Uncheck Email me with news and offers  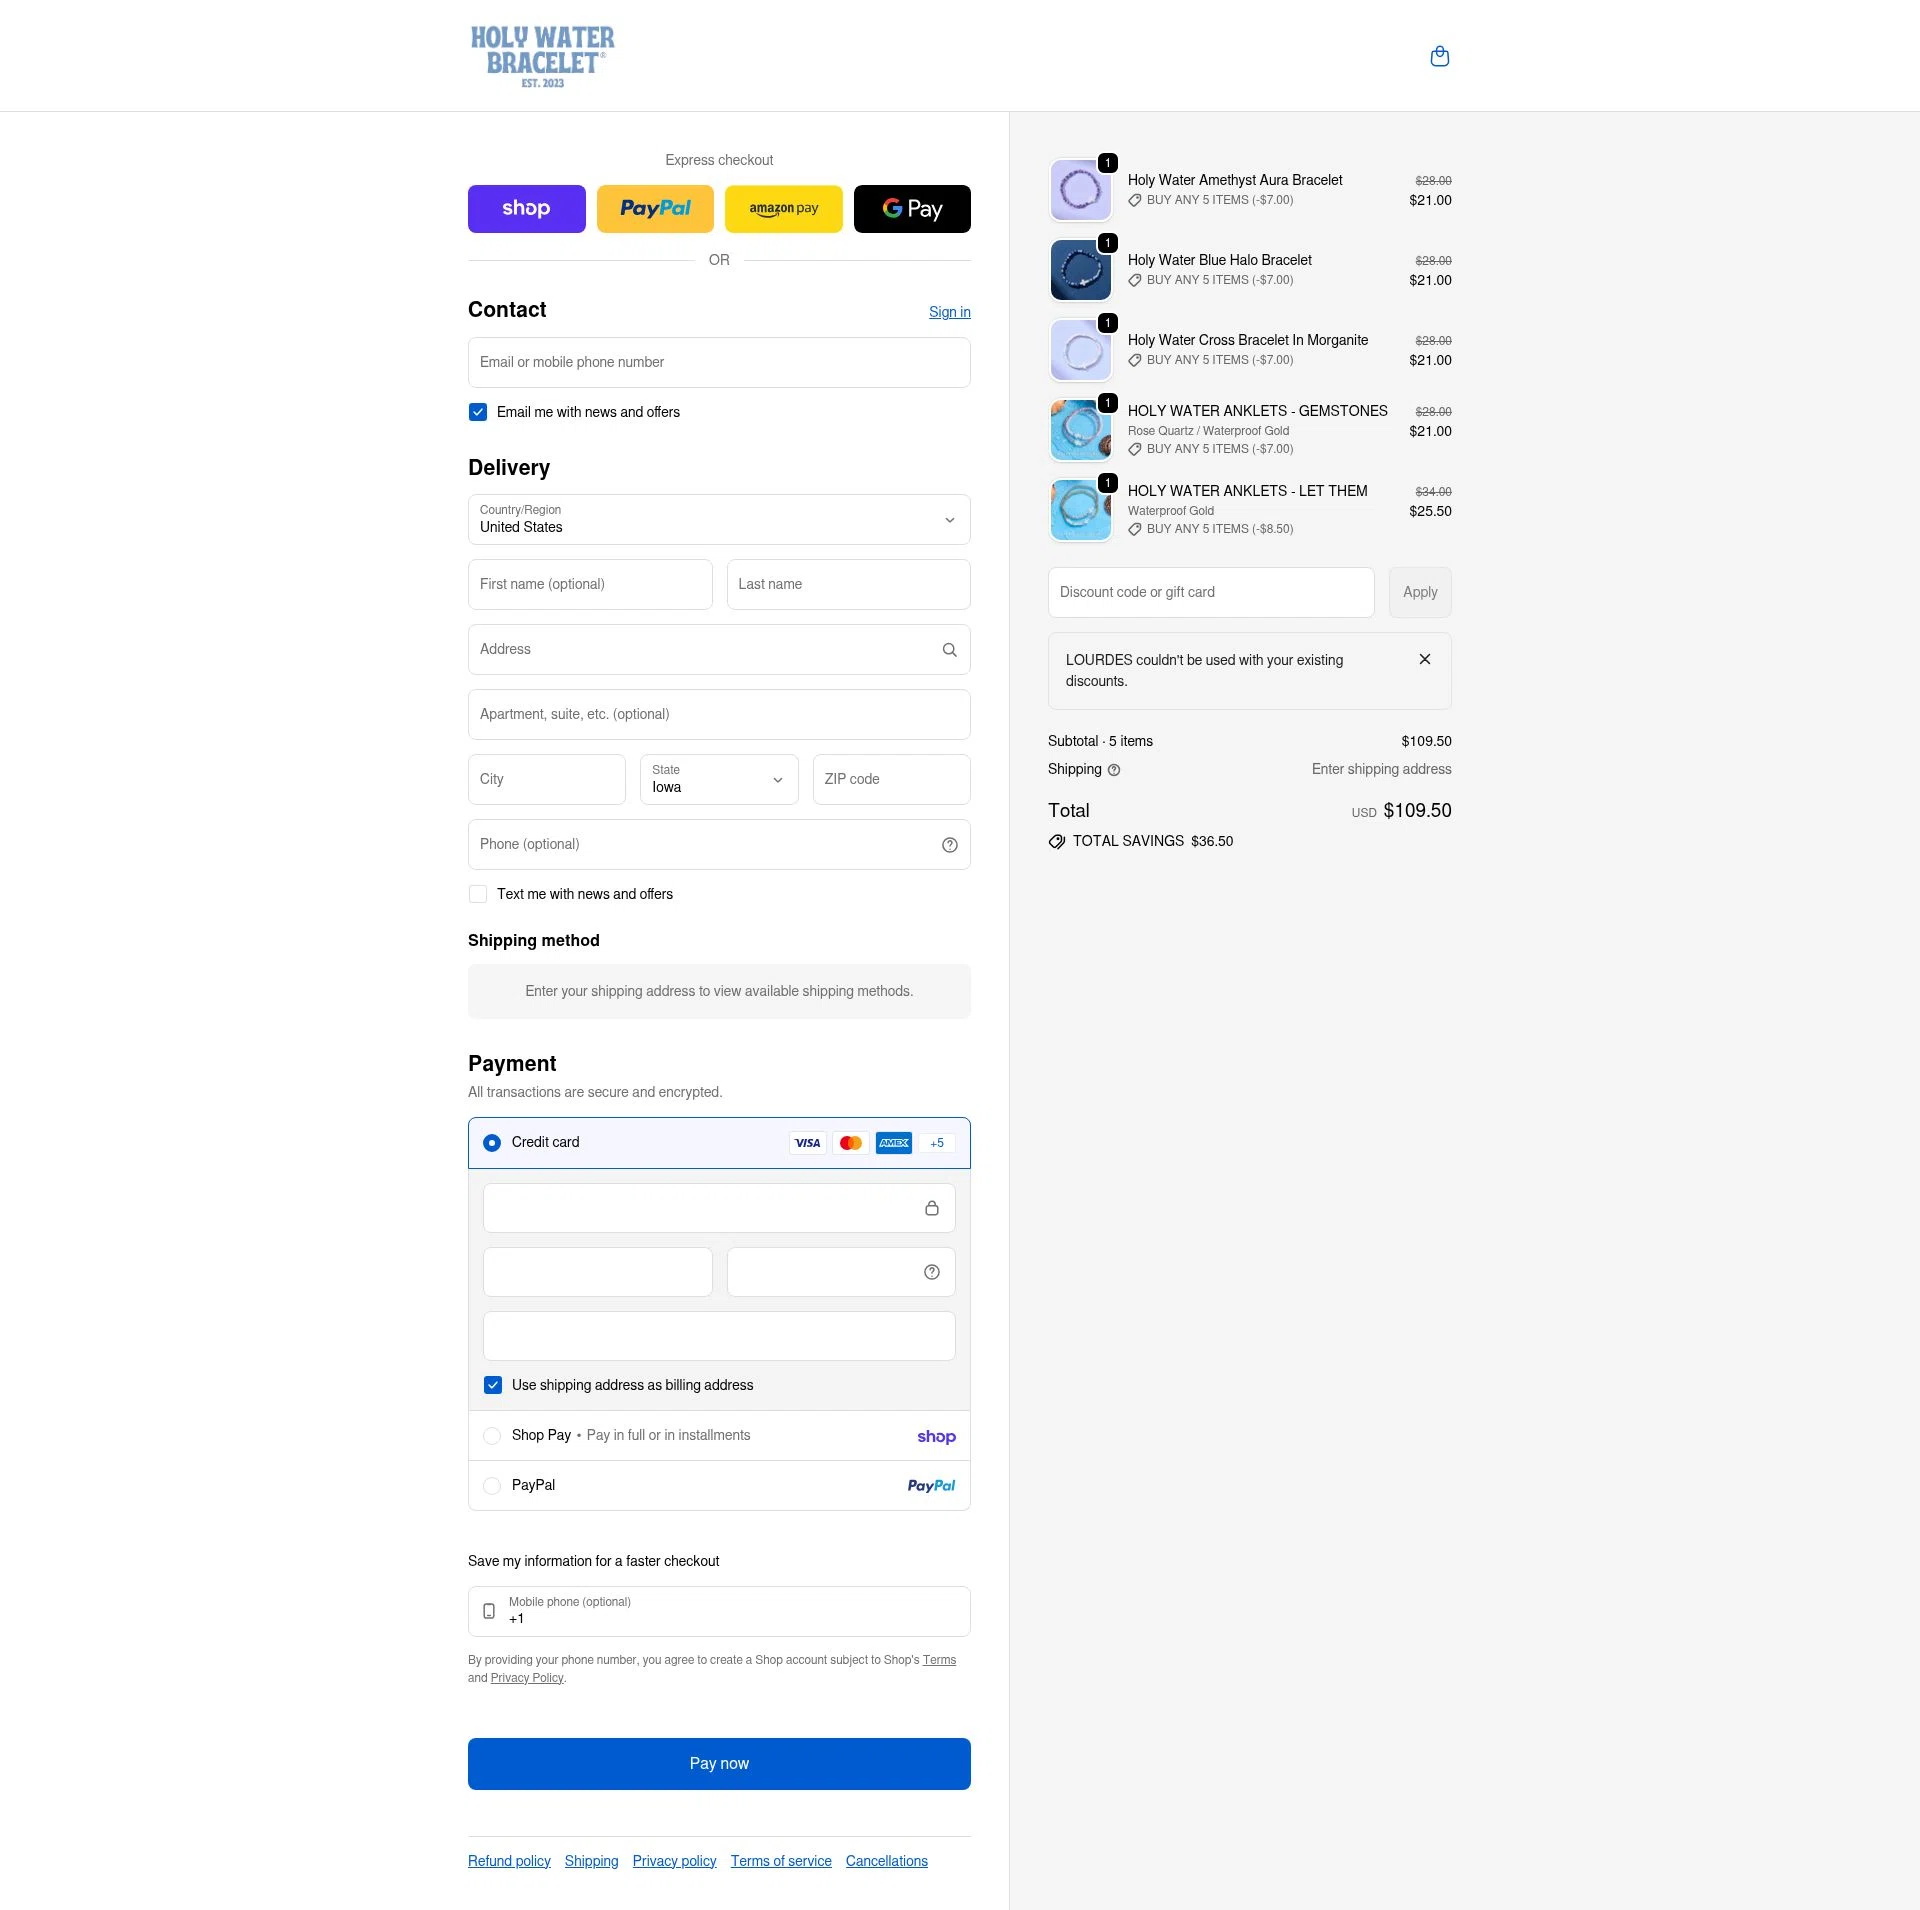[x=478, y=411]
